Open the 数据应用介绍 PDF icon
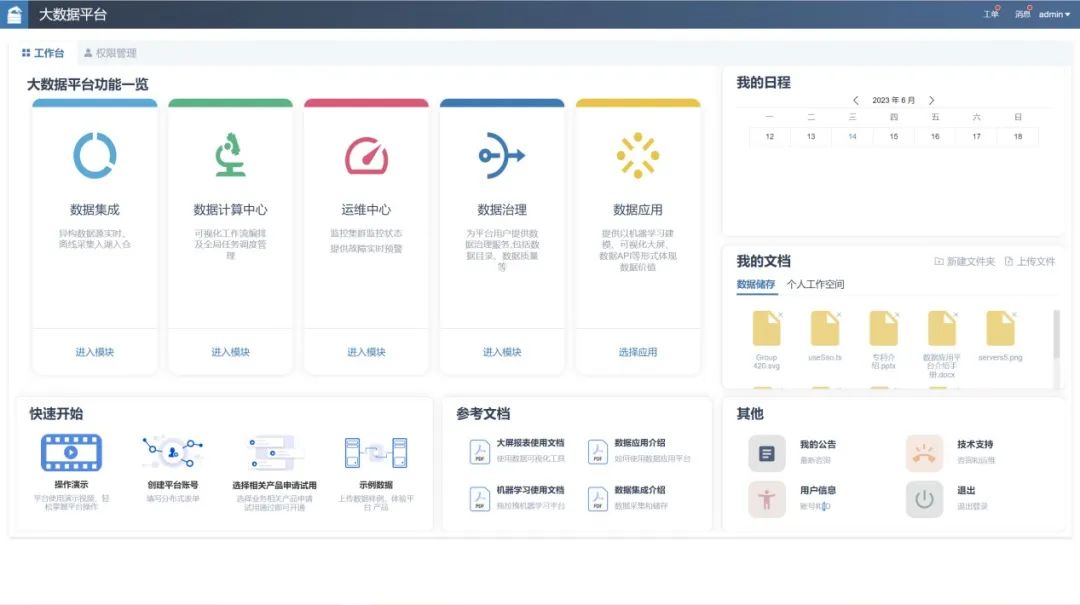 [x=597, y=452]
